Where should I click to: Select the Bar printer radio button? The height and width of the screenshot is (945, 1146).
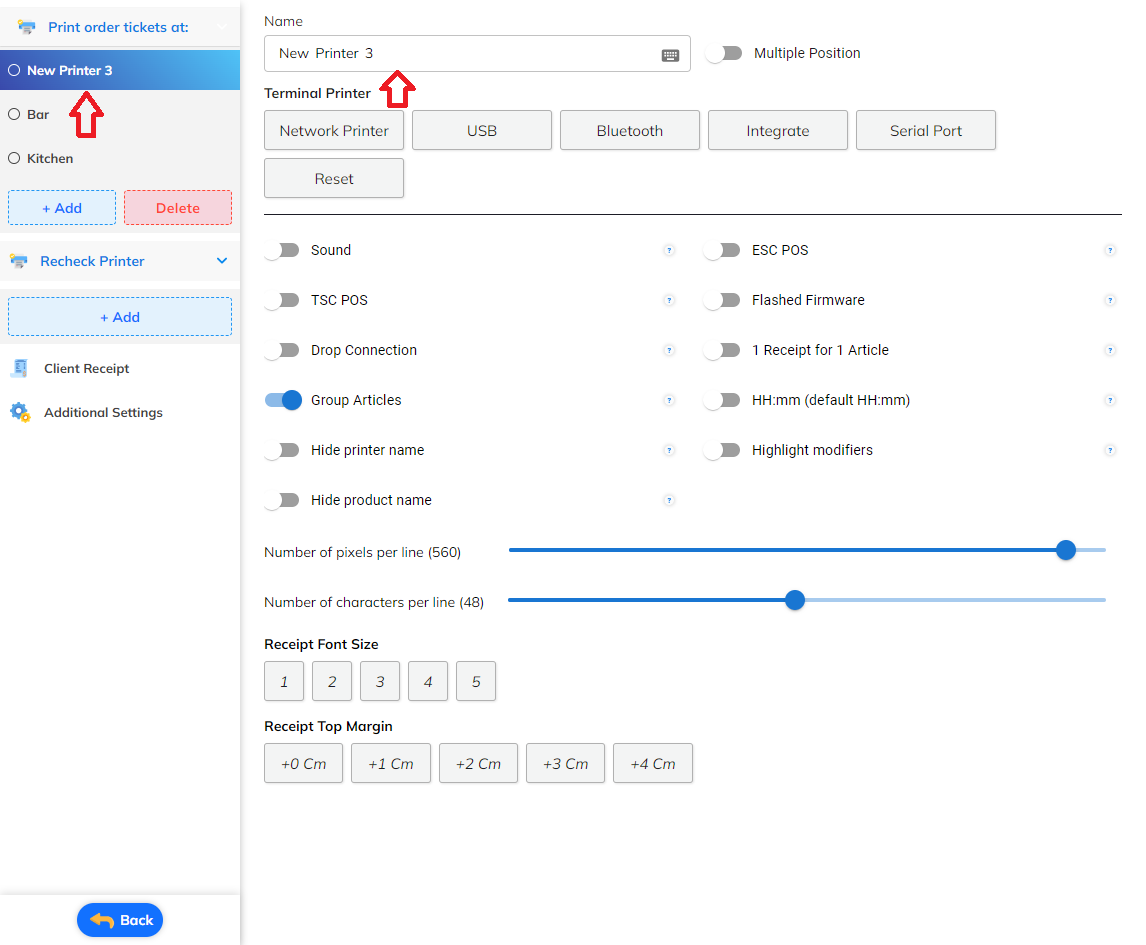(x=14, y=114)
